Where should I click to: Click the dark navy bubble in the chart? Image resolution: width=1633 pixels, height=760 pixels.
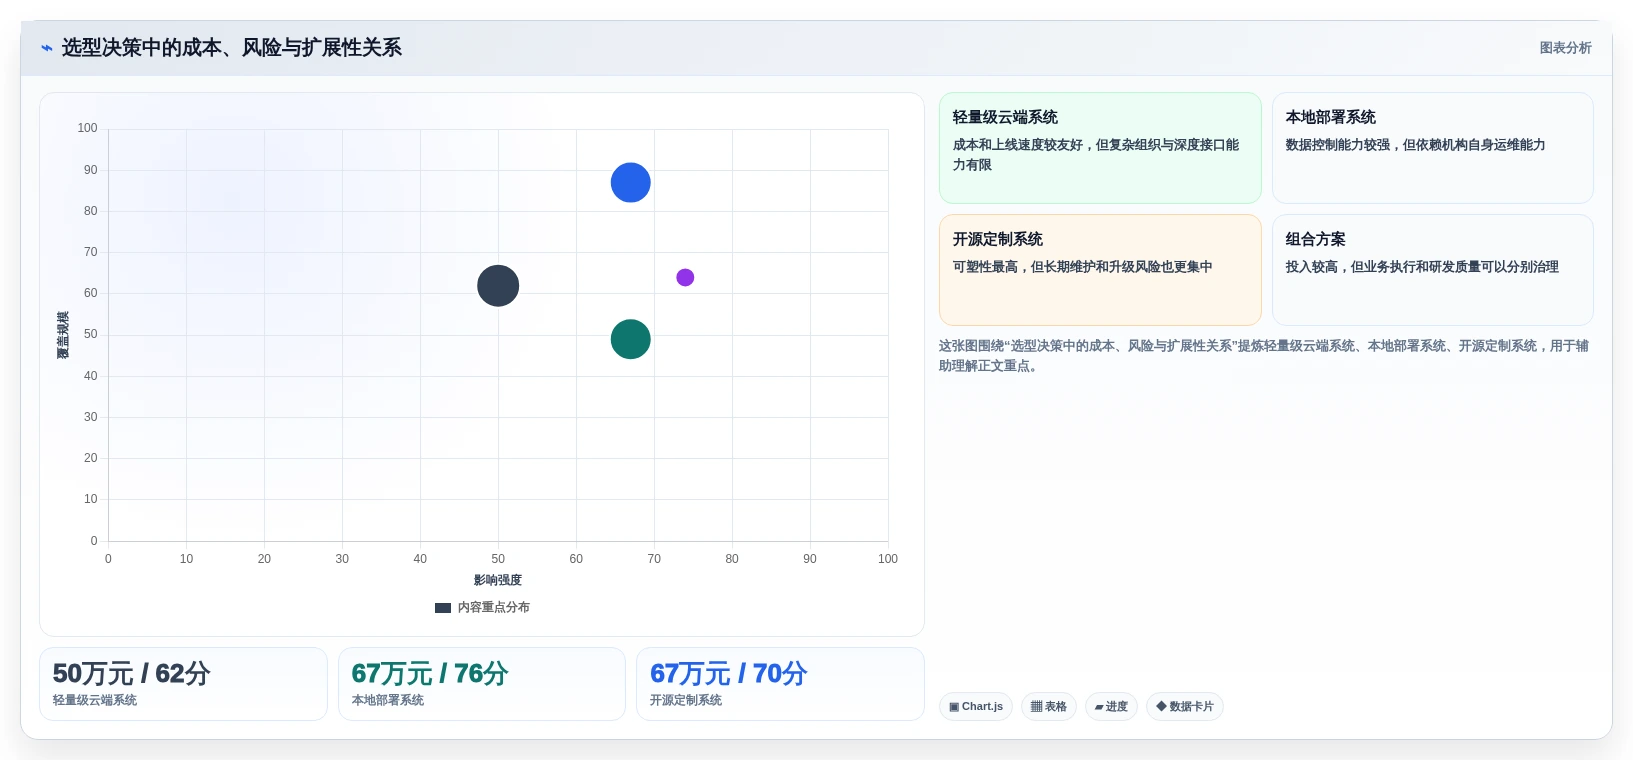(498, 286)
